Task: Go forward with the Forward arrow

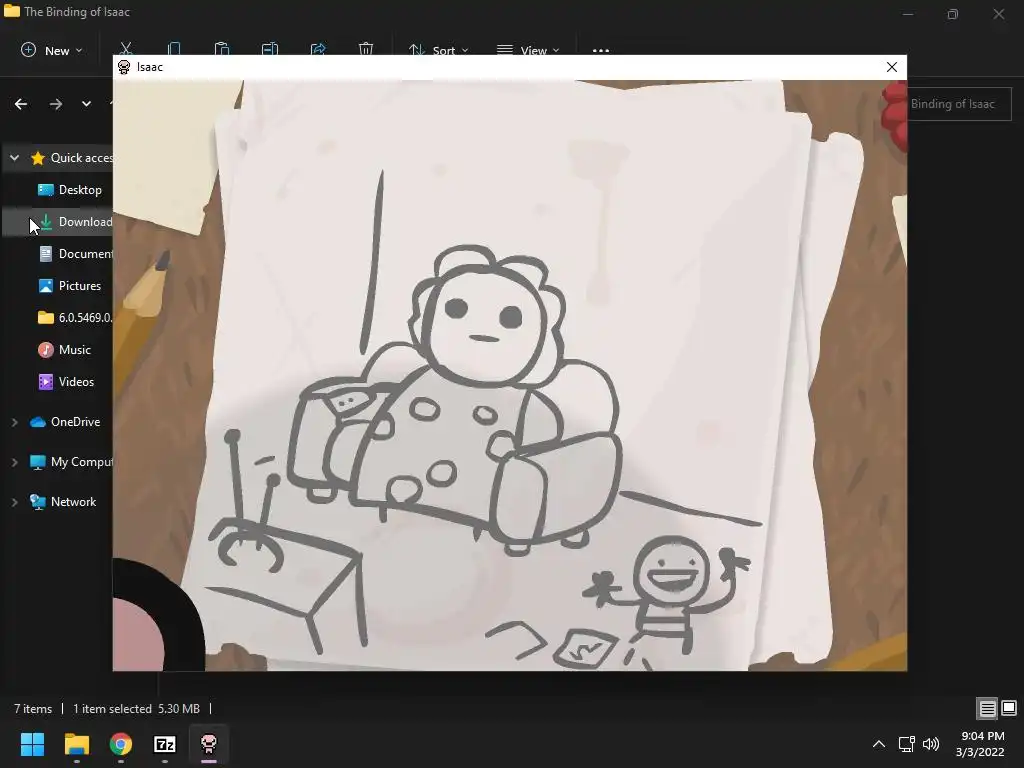Action: click(56, 104)
